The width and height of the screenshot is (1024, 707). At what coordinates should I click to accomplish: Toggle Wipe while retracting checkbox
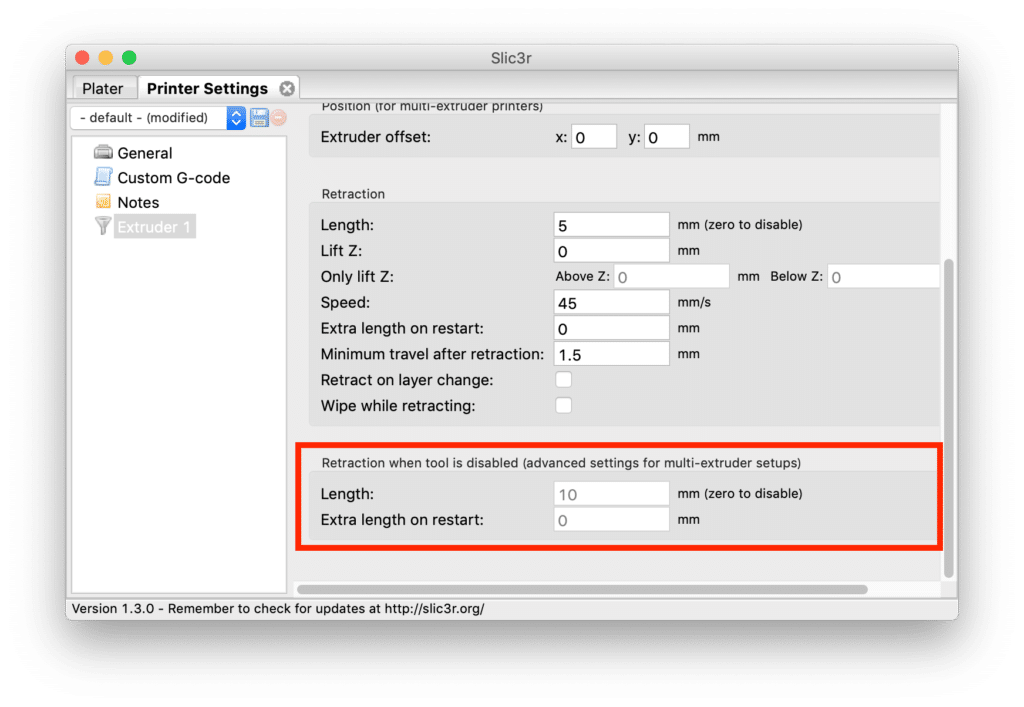564,406
